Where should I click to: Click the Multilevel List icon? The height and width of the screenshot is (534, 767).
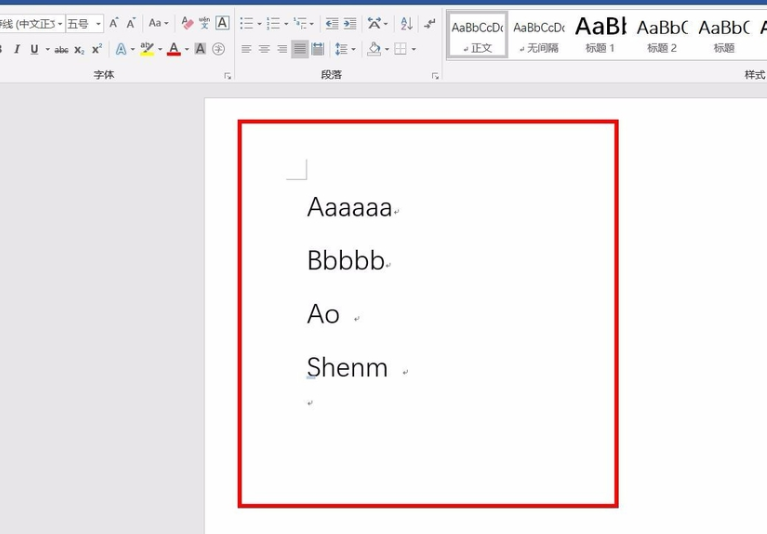(x=299, y=23)
